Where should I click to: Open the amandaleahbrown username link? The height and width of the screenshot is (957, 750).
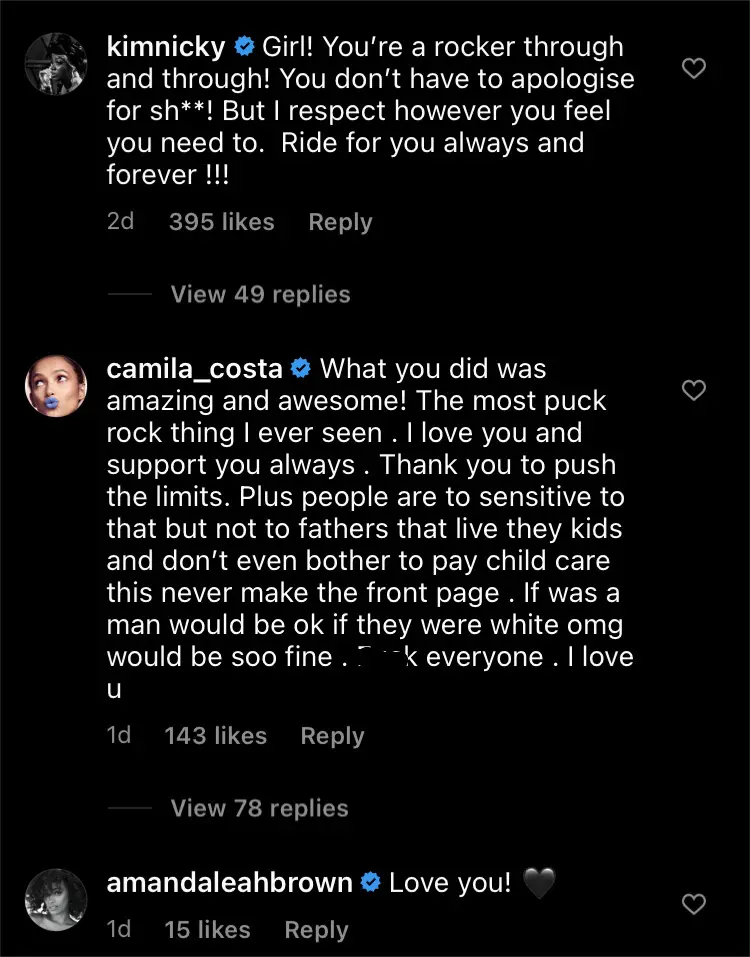point(229,883)
